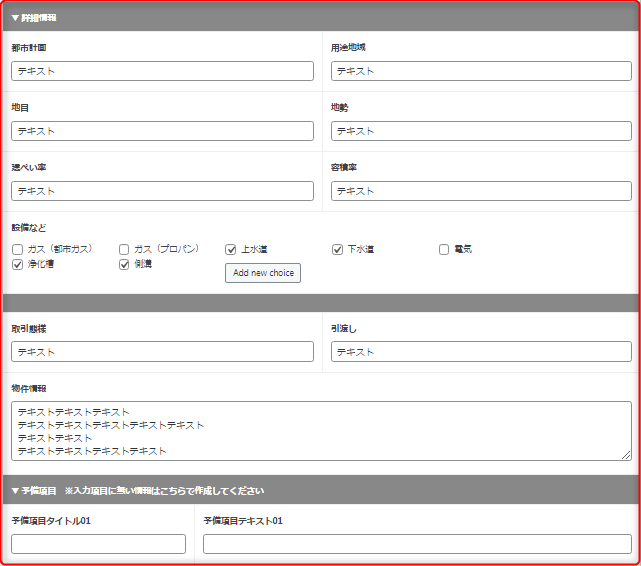Collapse the 詳細情報 section header
Screen dimensions: 641x566
pyautogui.click(x=34, y=18)
